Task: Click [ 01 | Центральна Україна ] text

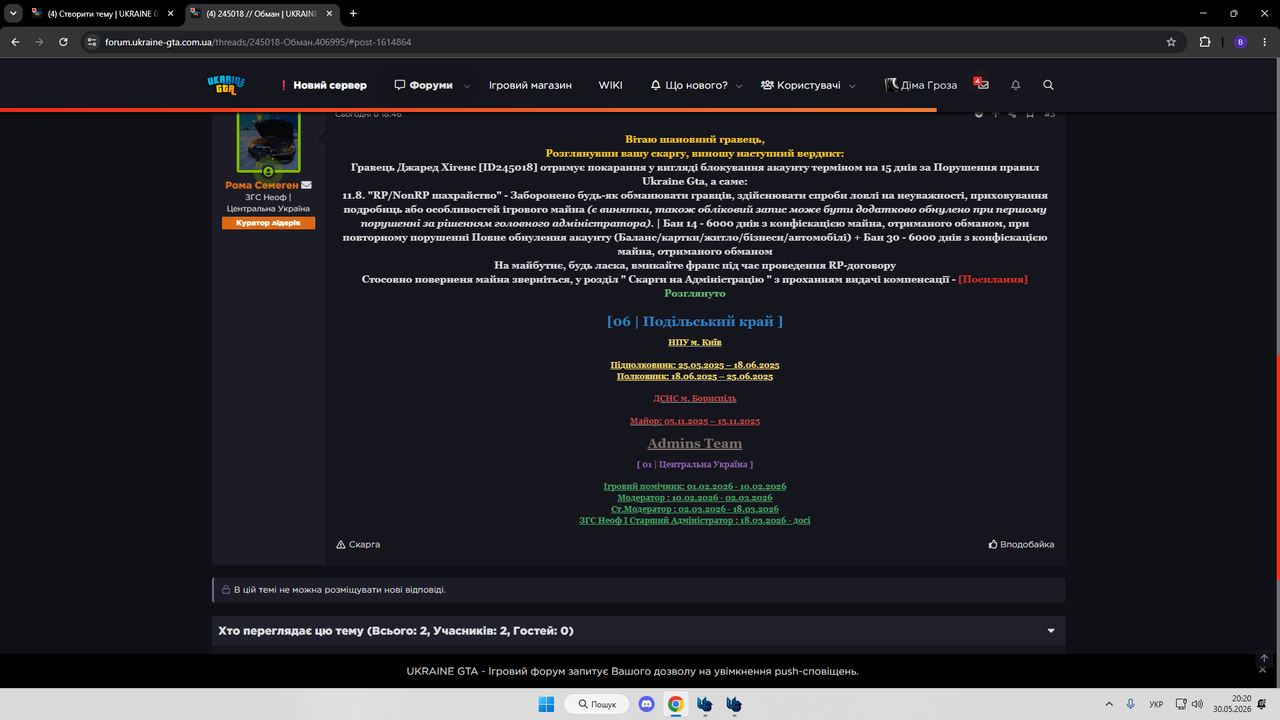Action: click(695, 465)
